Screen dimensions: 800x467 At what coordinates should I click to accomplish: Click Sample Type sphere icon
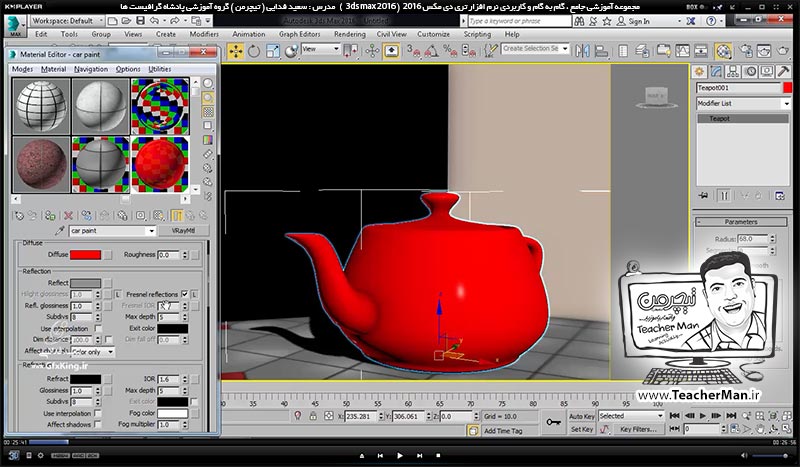[208, 84]
